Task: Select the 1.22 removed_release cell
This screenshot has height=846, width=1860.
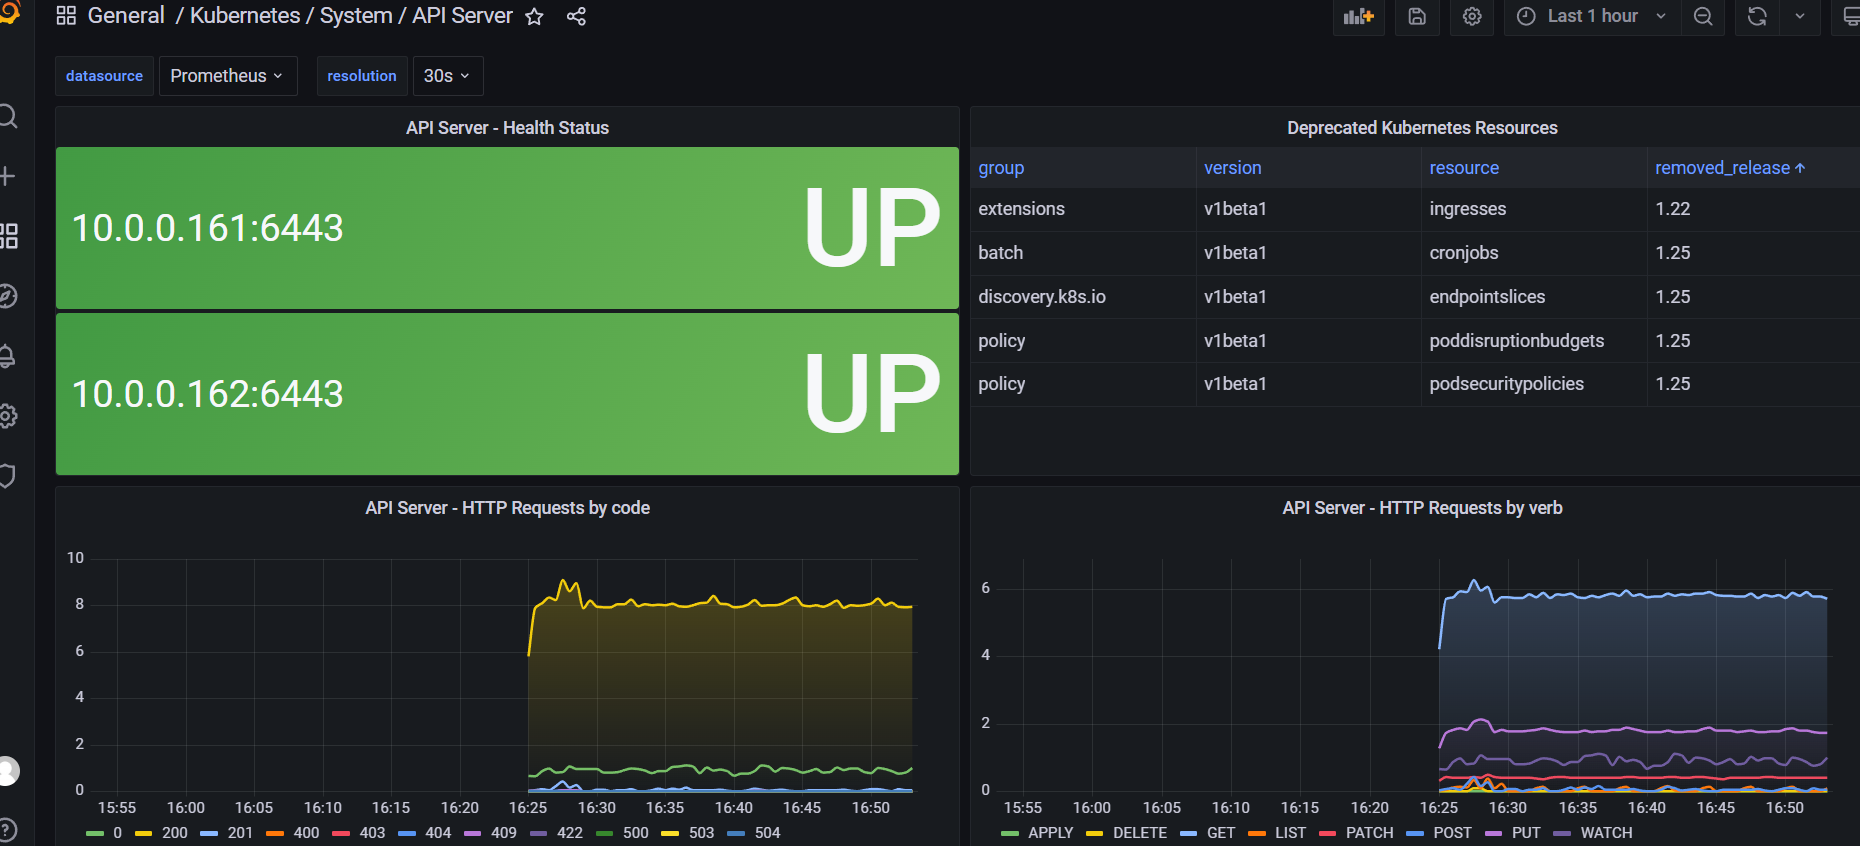Action: click(1753, 209)
